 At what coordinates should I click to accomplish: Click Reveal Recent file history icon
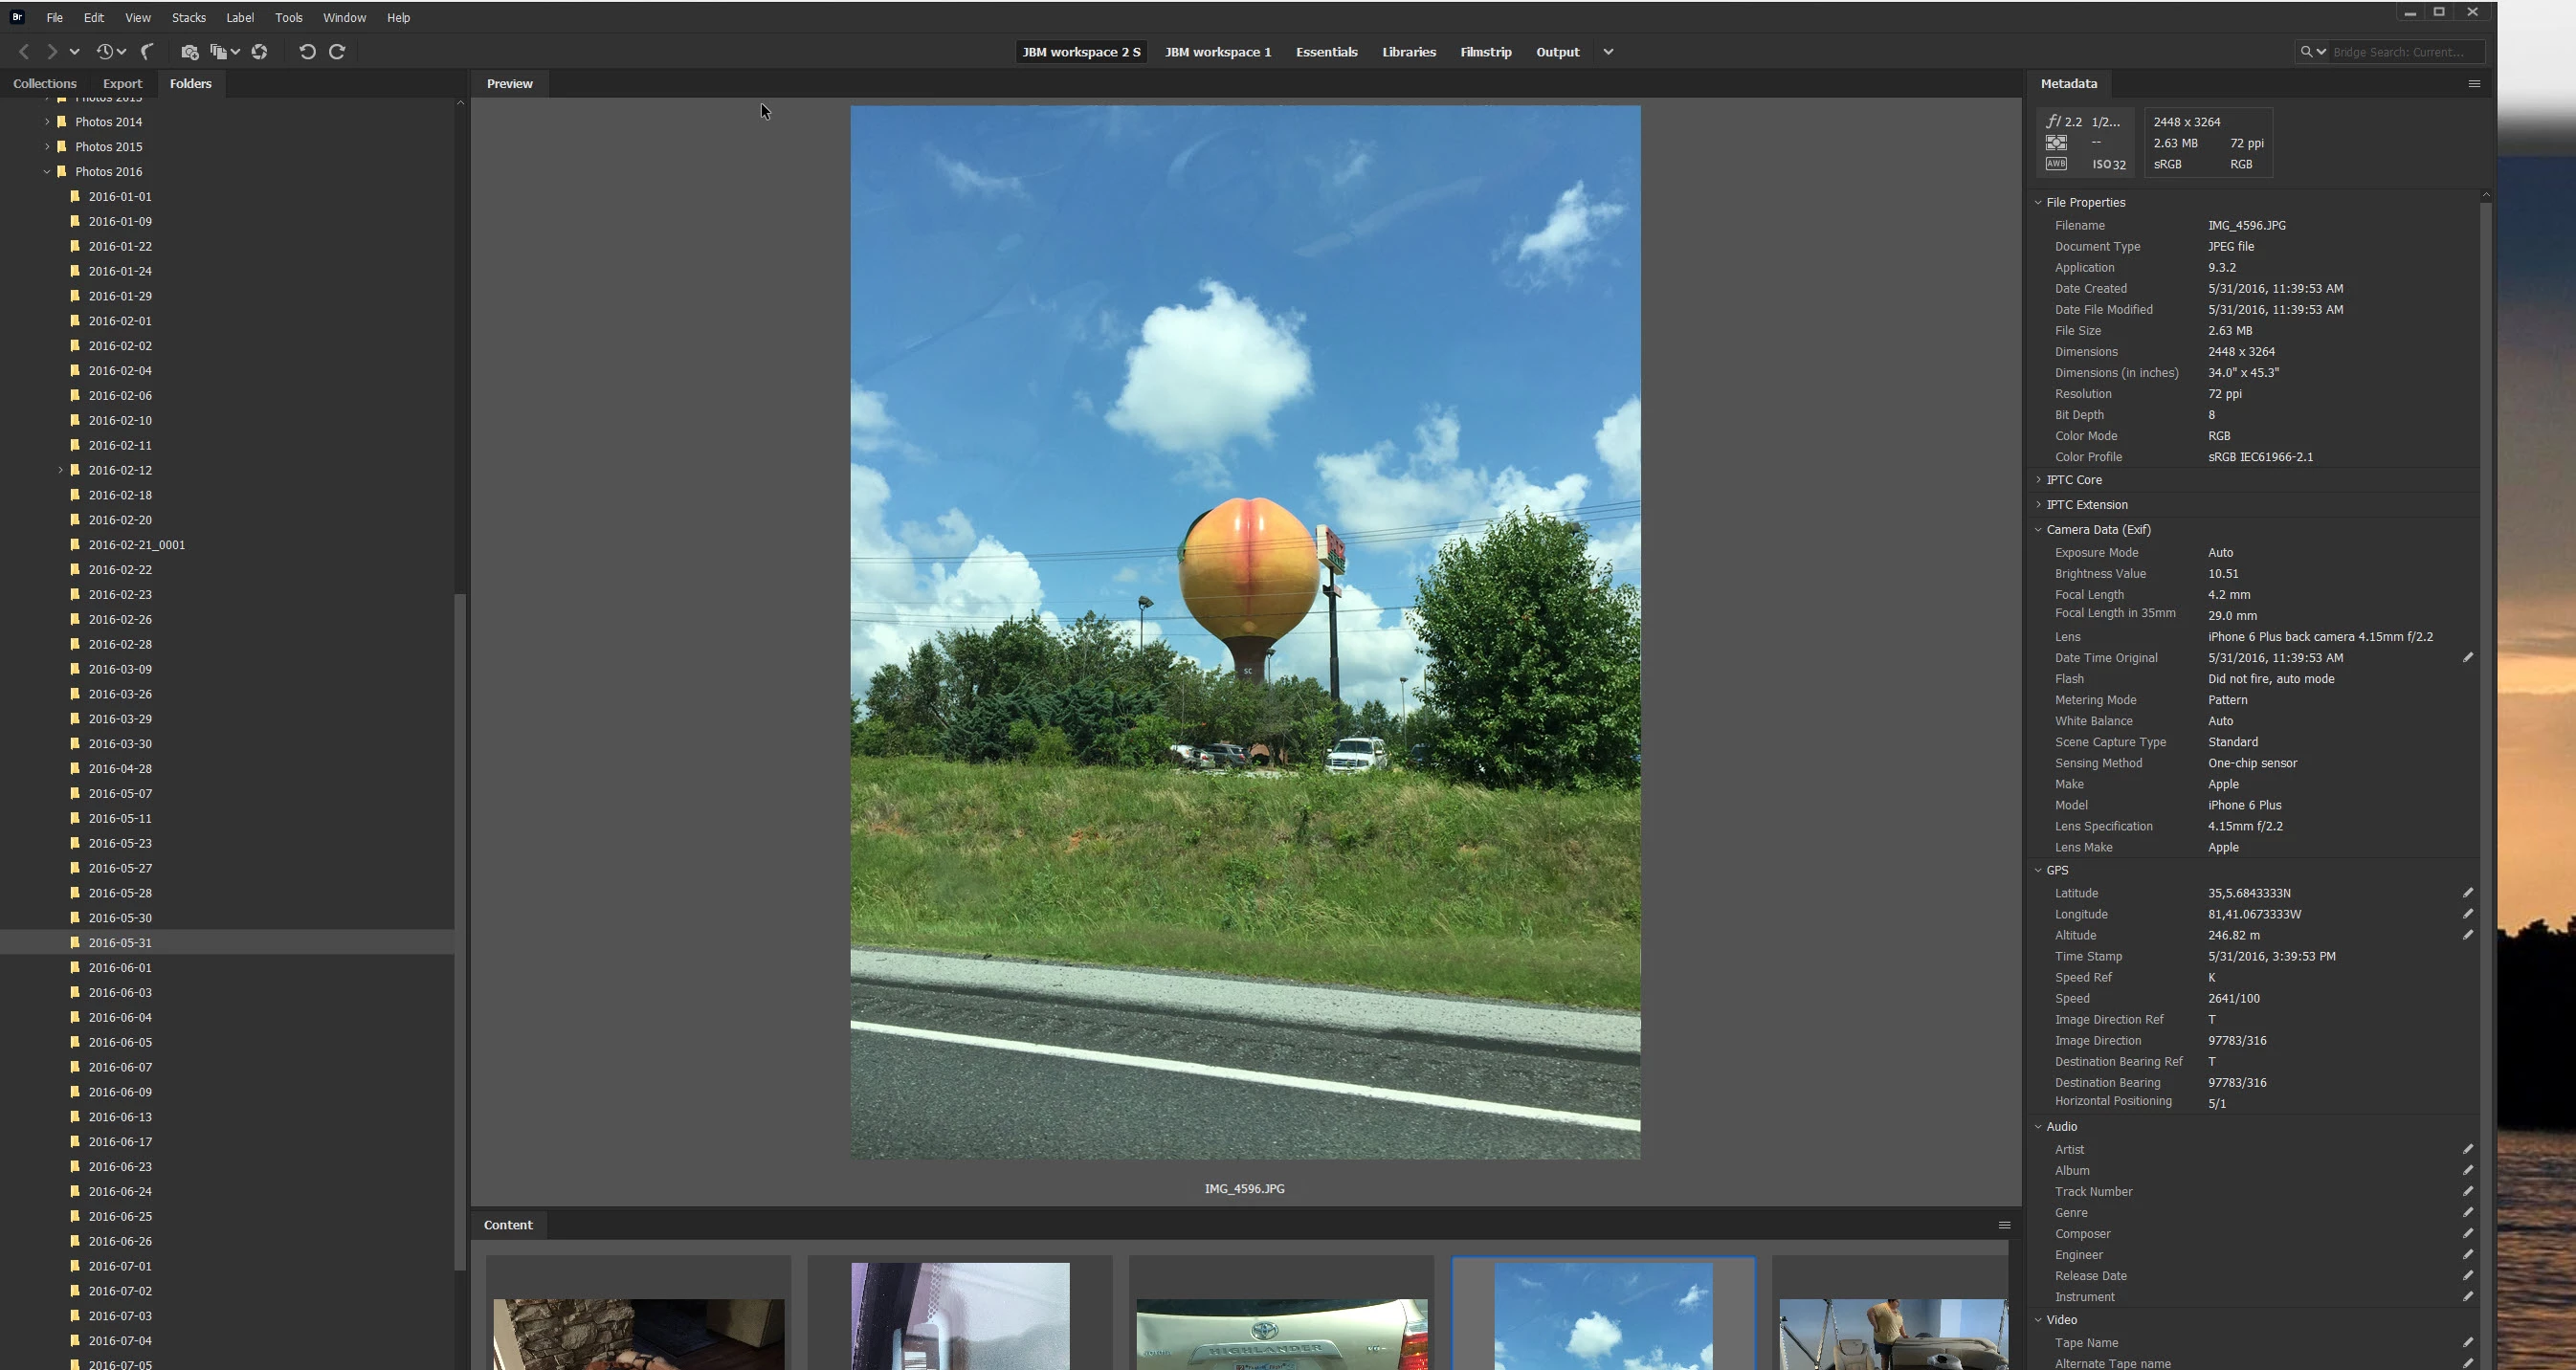[105, 52]
